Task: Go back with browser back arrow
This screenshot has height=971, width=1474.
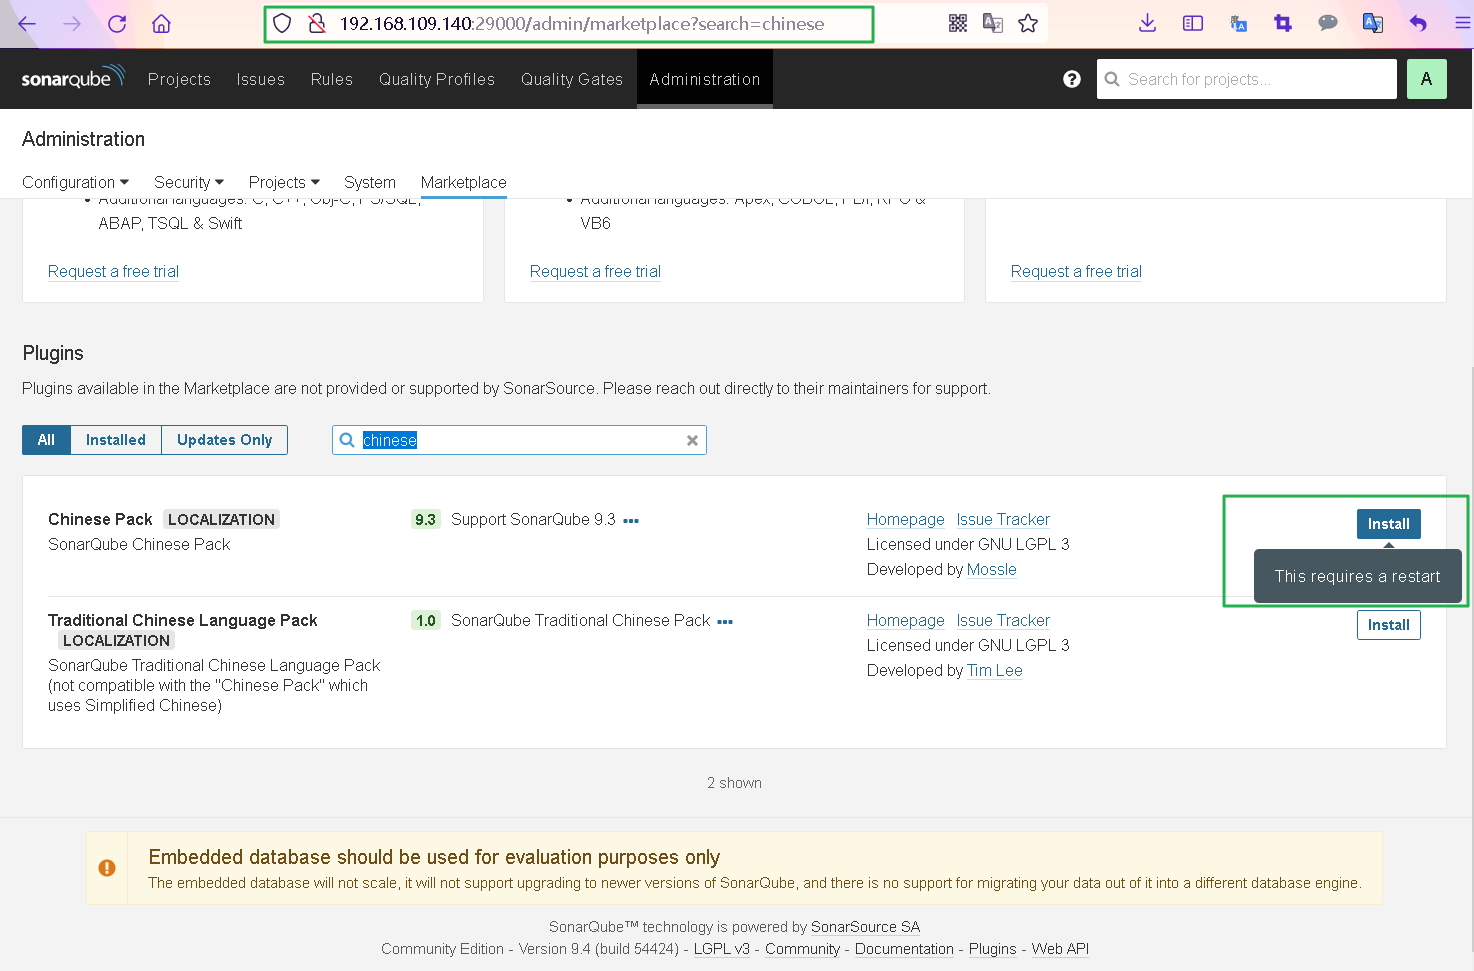Action: [27, 24]
